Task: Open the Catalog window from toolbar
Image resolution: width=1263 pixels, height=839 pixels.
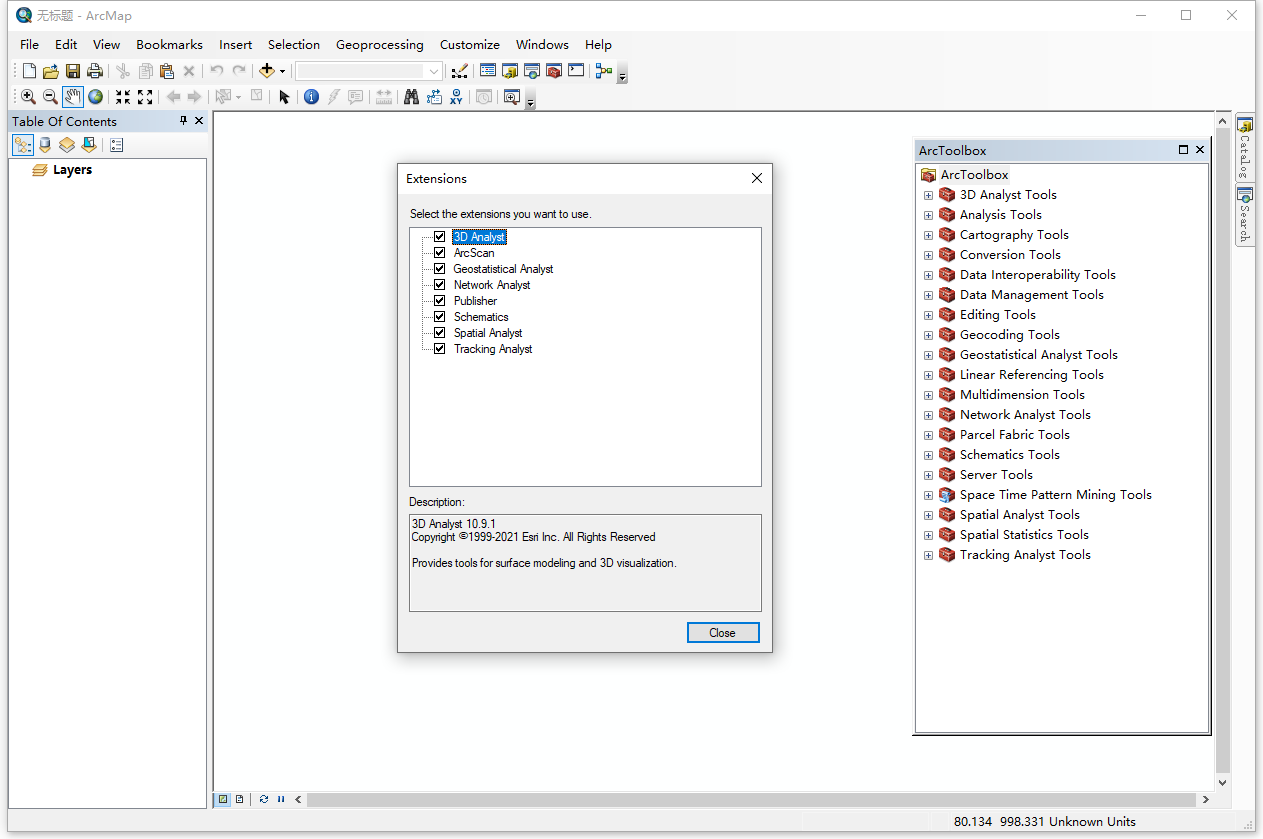Action: coord(510,71)
